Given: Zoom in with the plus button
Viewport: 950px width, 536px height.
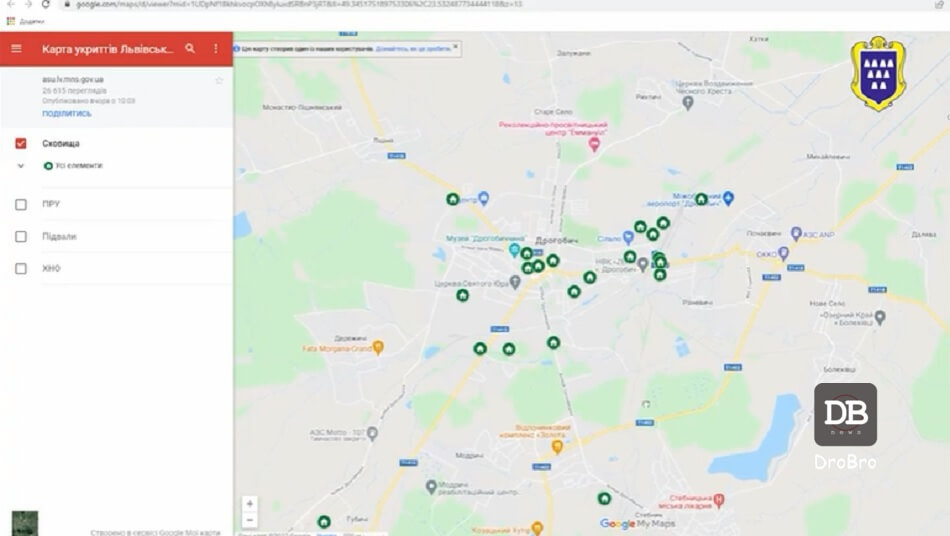Looking at the screenshot, I should click(250, 503).
